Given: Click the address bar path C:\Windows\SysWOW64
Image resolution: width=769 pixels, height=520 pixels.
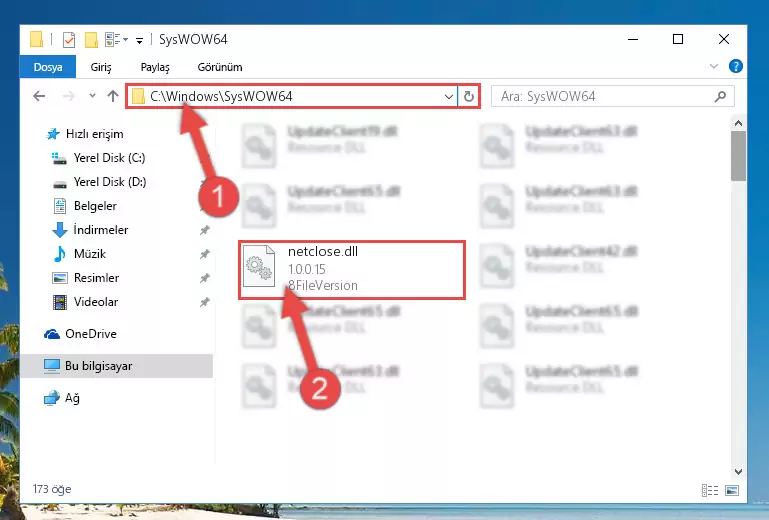Looking at the screenshot, I should pyautogui.click(x=221, y=96).
